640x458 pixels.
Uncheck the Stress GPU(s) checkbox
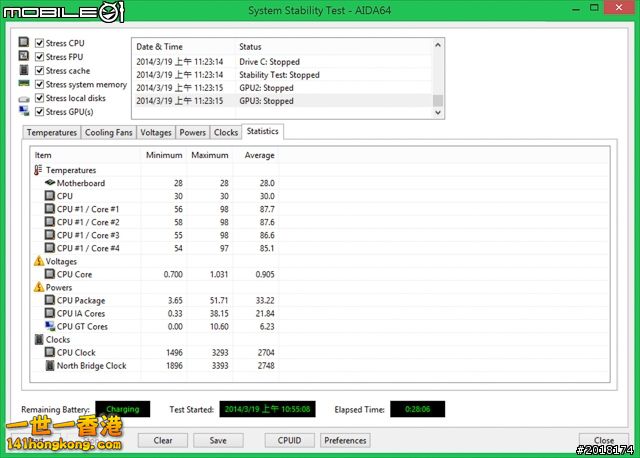click(40, 111)
